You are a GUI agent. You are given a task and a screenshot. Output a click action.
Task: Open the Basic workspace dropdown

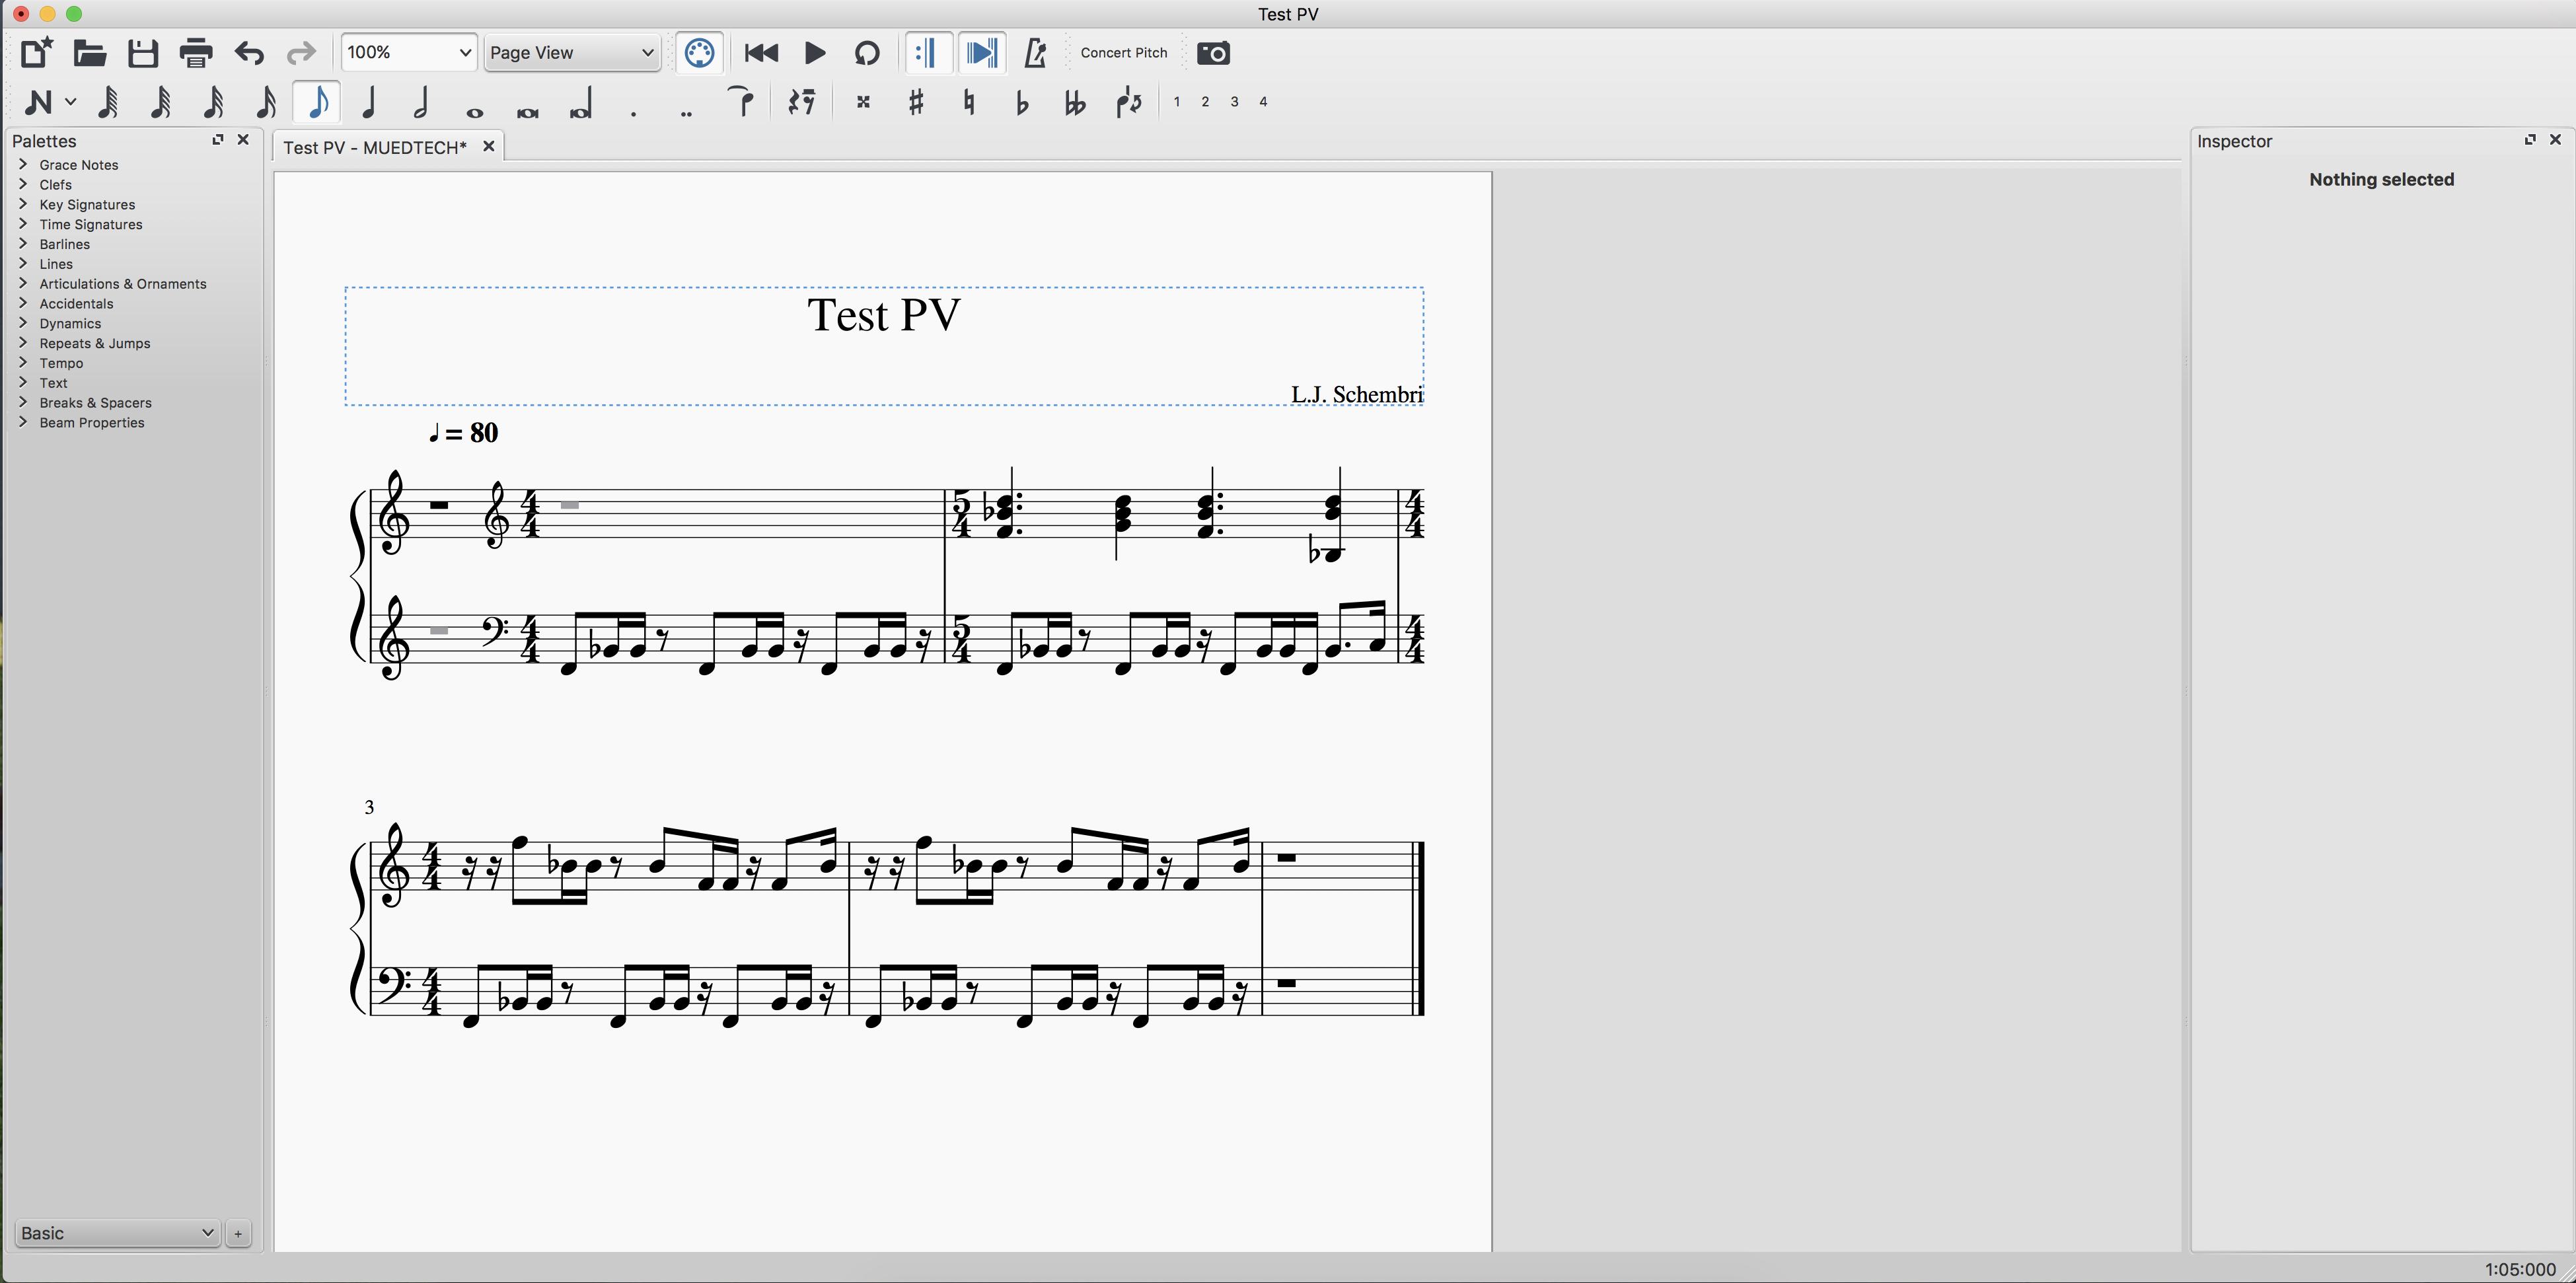point(118,1233)
